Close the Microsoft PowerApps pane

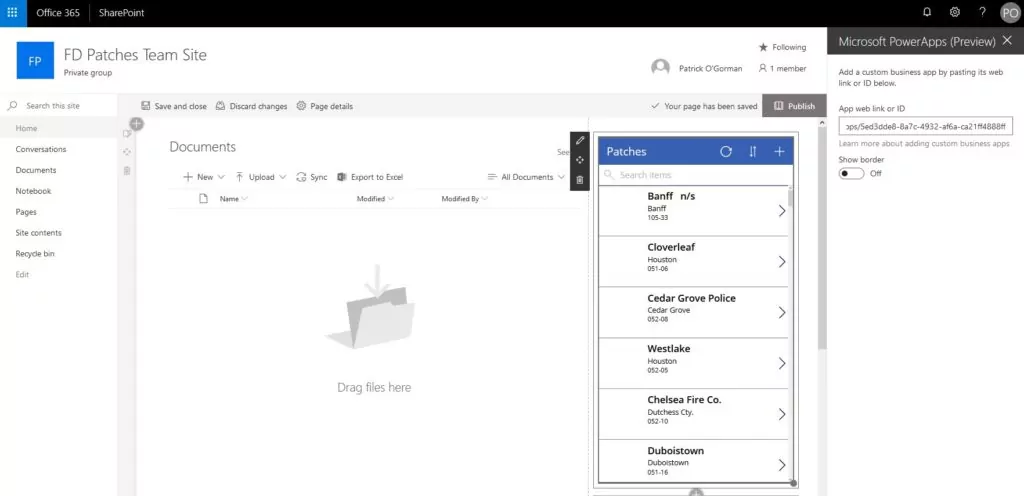pyautogui.click(x=1007, y=40)
